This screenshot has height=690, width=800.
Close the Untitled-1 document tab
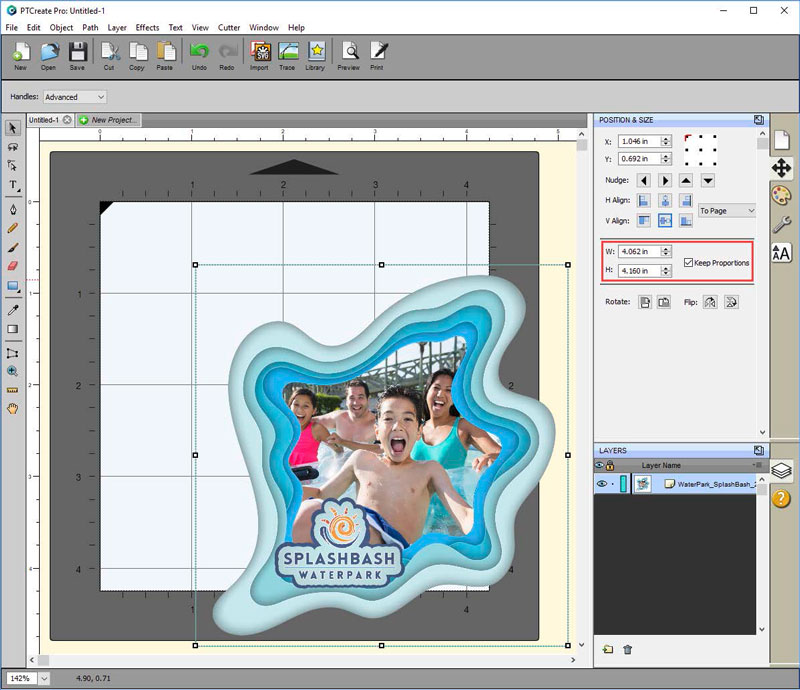point(67,120)
